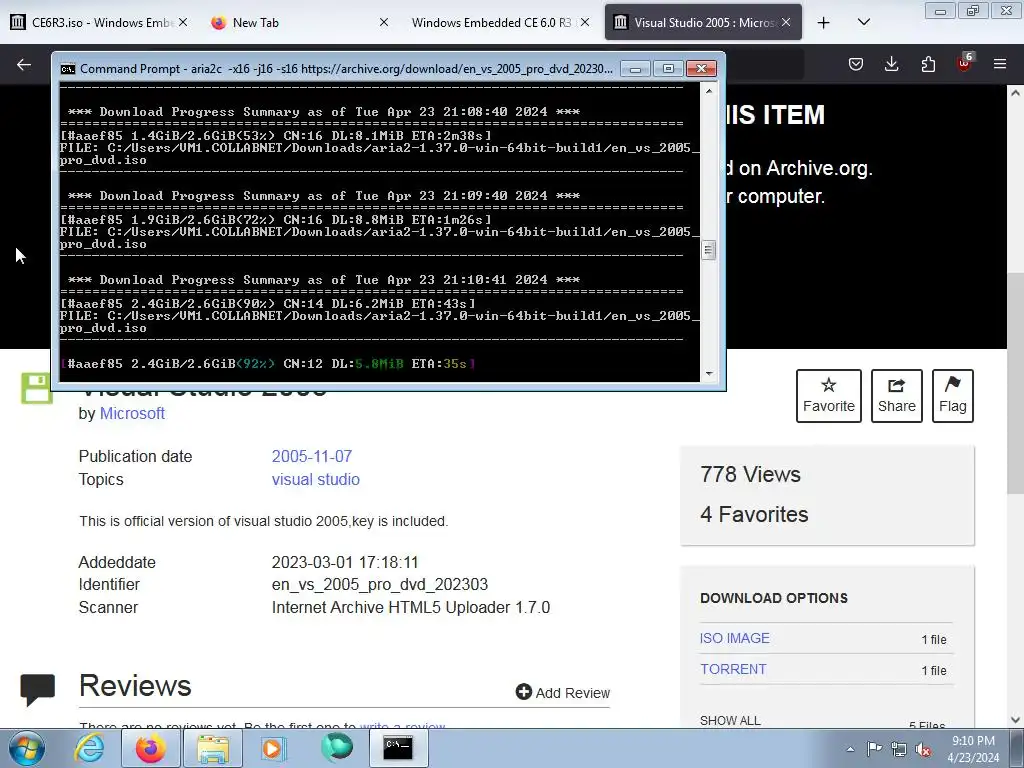The height and width of the screenshot is (768, 1024).
Task: Select identifier en_vs_2005_pro_dvd_202303
Action: coord(380,584)
